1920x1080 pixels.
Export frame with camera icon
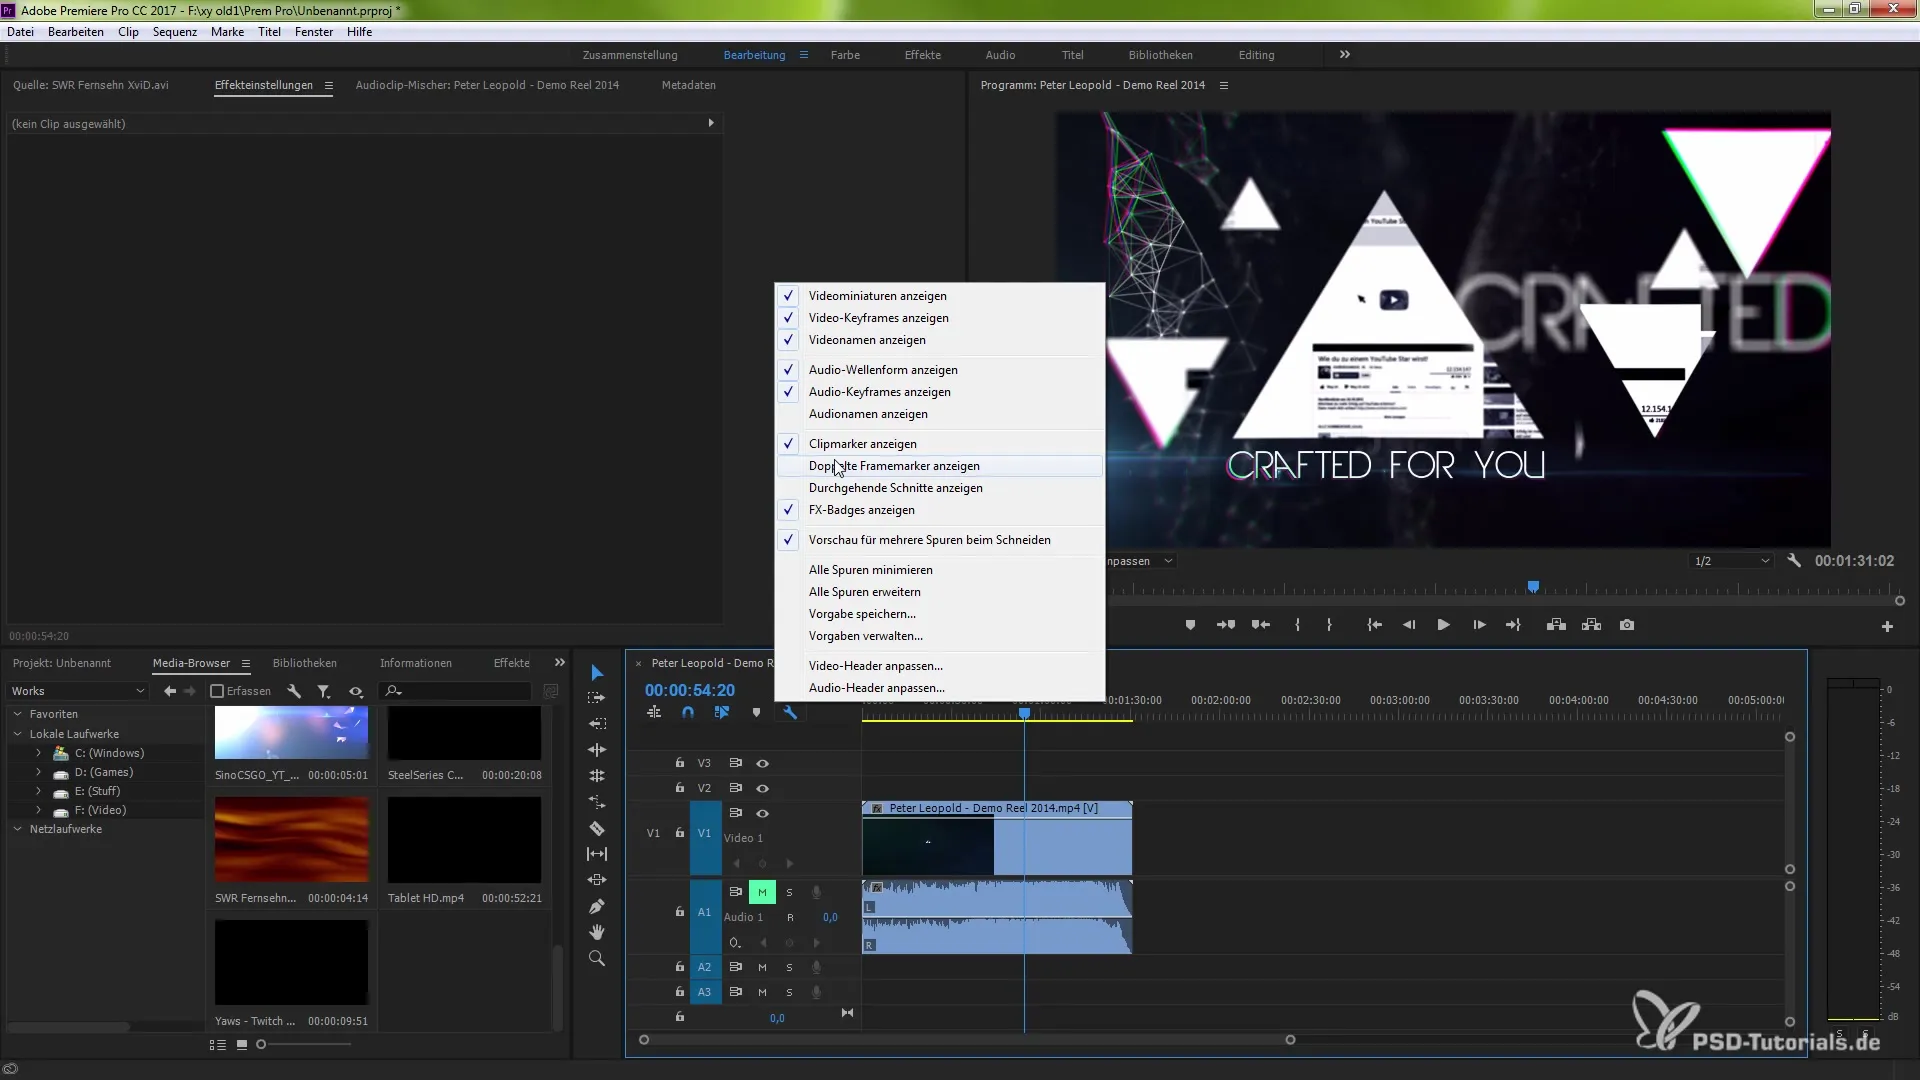[x=1627, y=625]
